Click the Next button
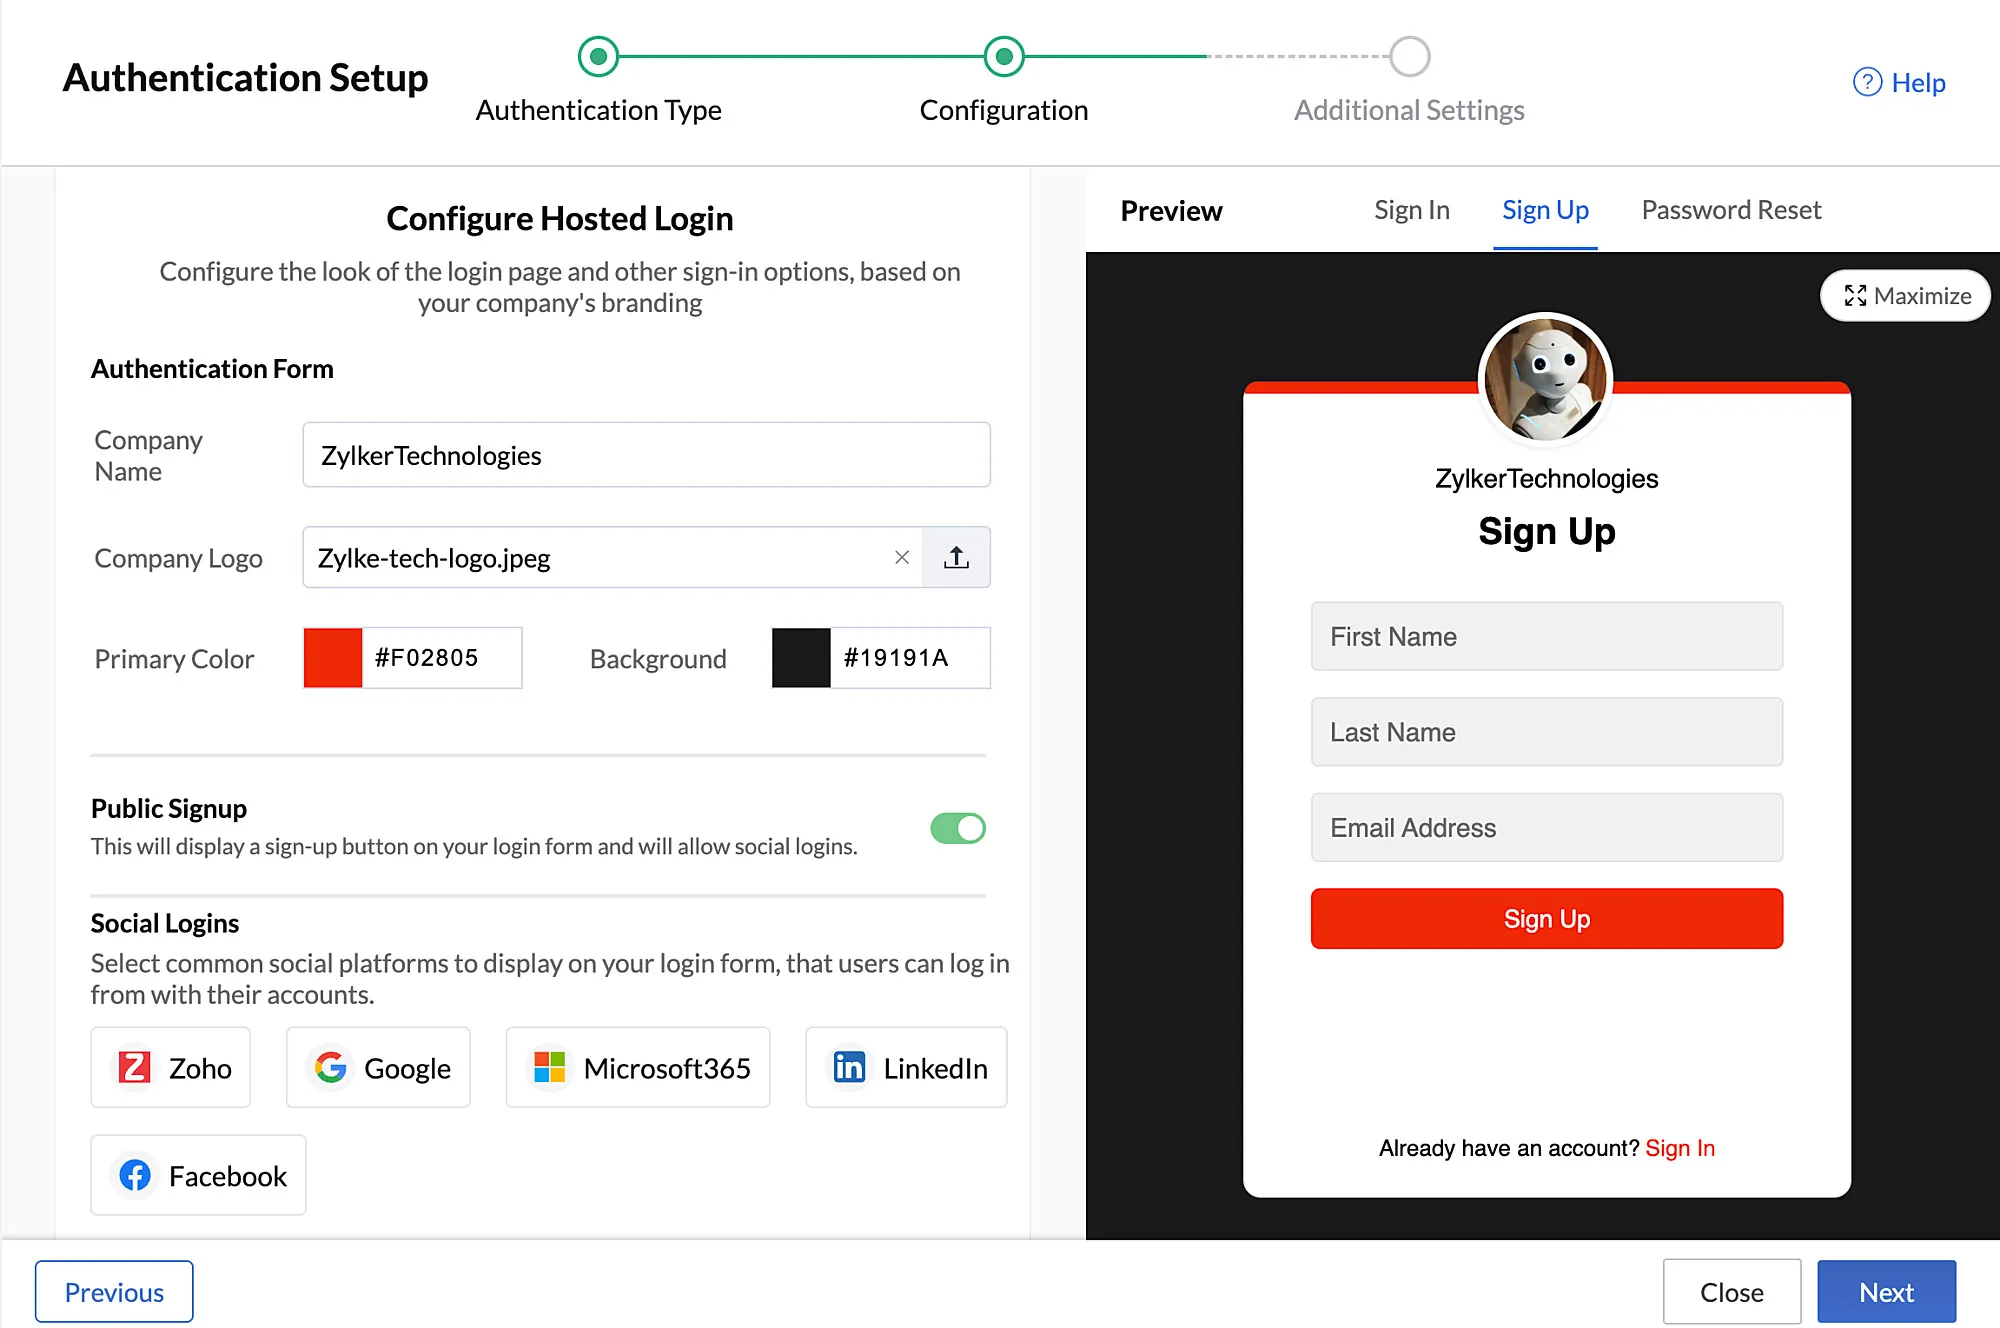Screen dimensions: 2000x1328 1886,1292
